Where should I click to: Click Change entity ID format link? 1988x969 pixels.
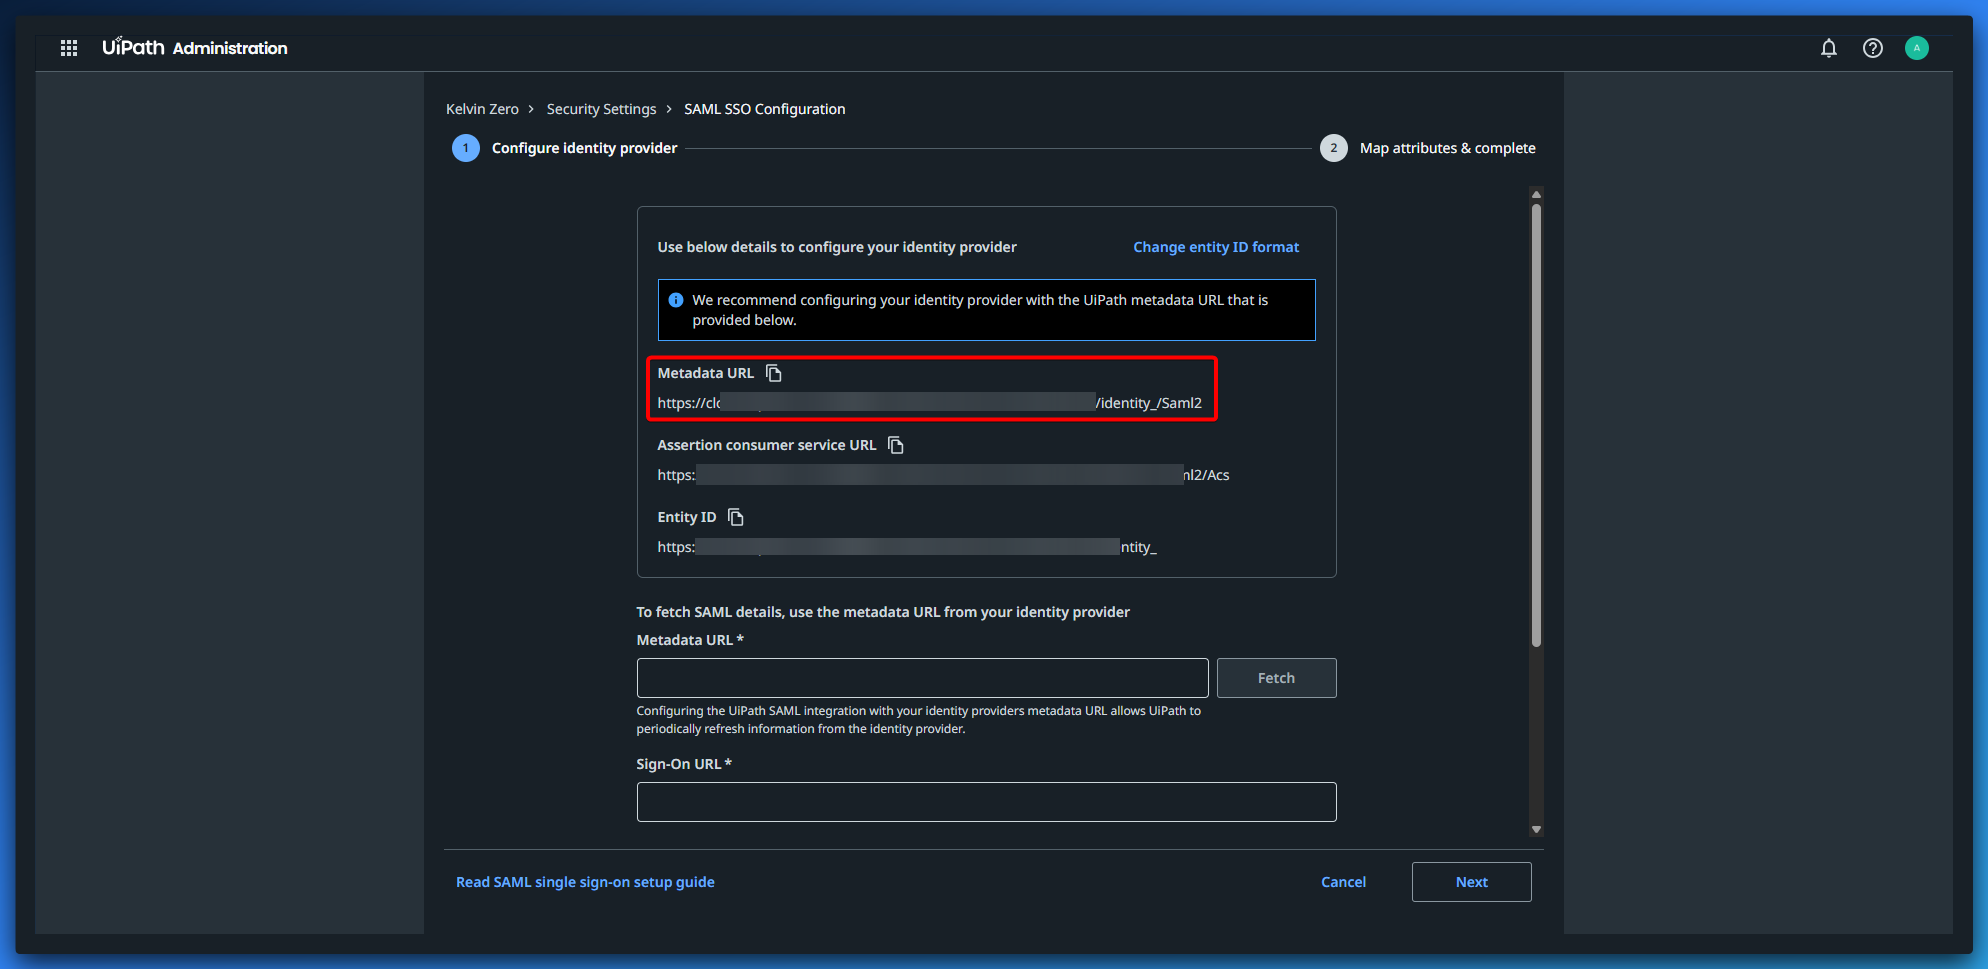click(1216, 247)
